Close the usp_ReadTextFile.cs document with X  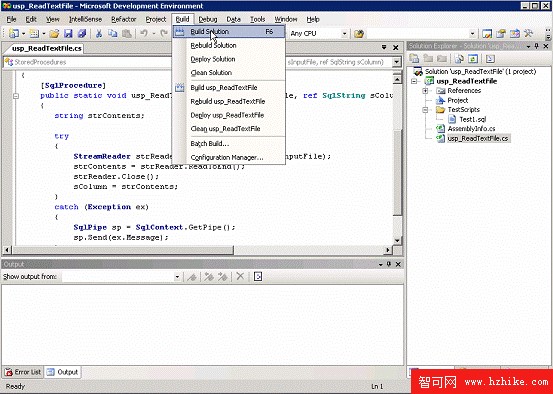(x=396, y=47)
